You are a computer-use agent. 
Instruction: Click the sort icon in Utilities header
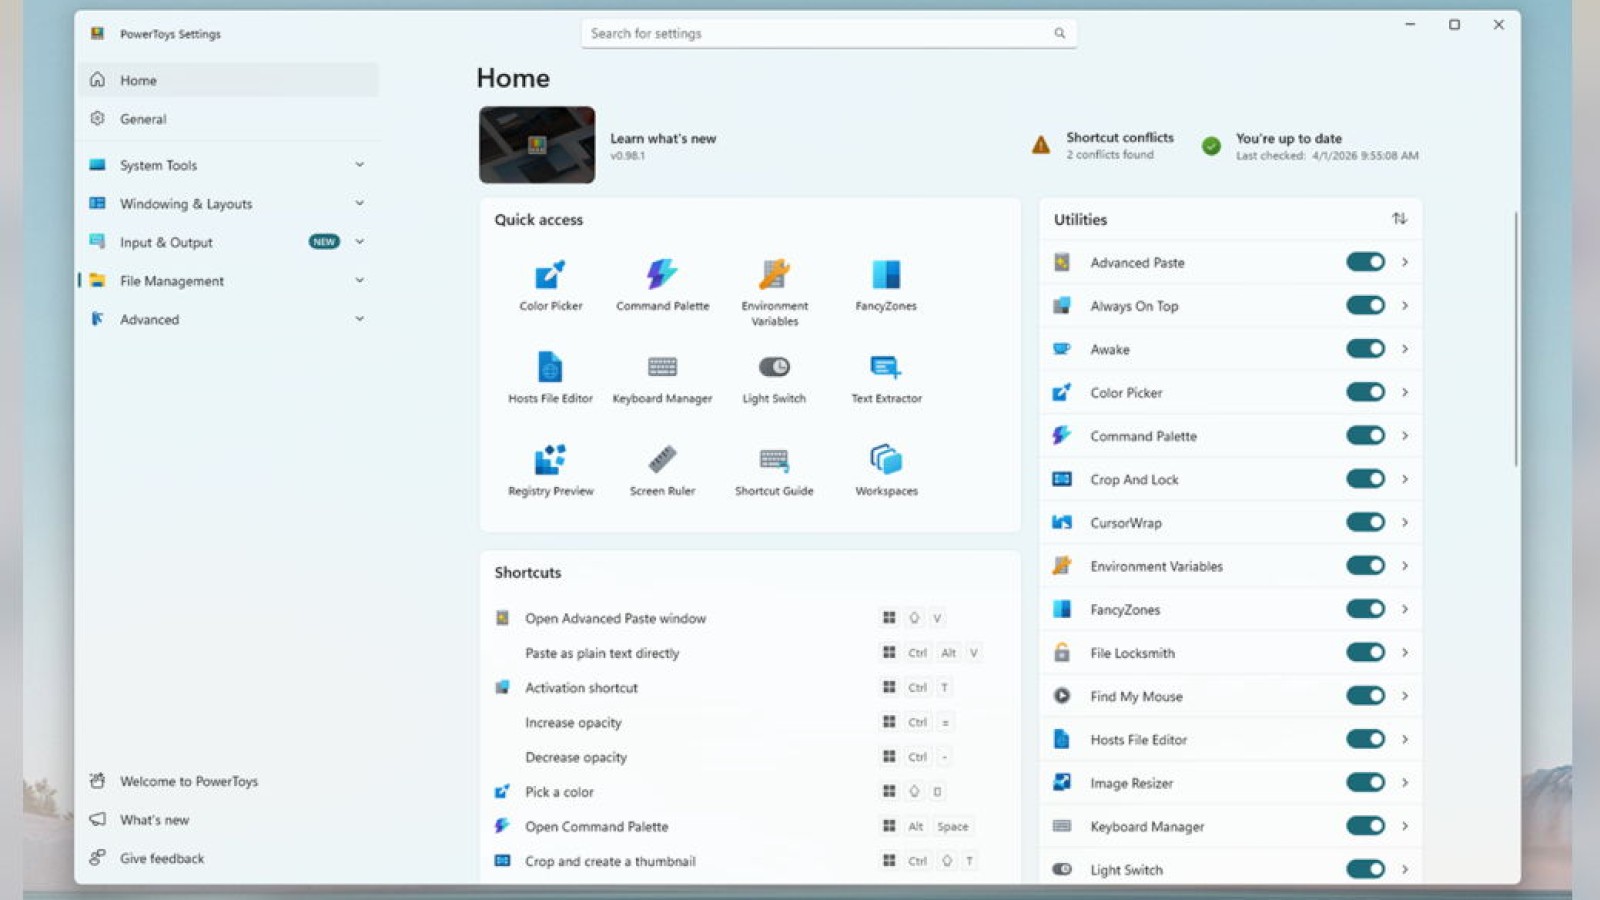point(1399,219)
